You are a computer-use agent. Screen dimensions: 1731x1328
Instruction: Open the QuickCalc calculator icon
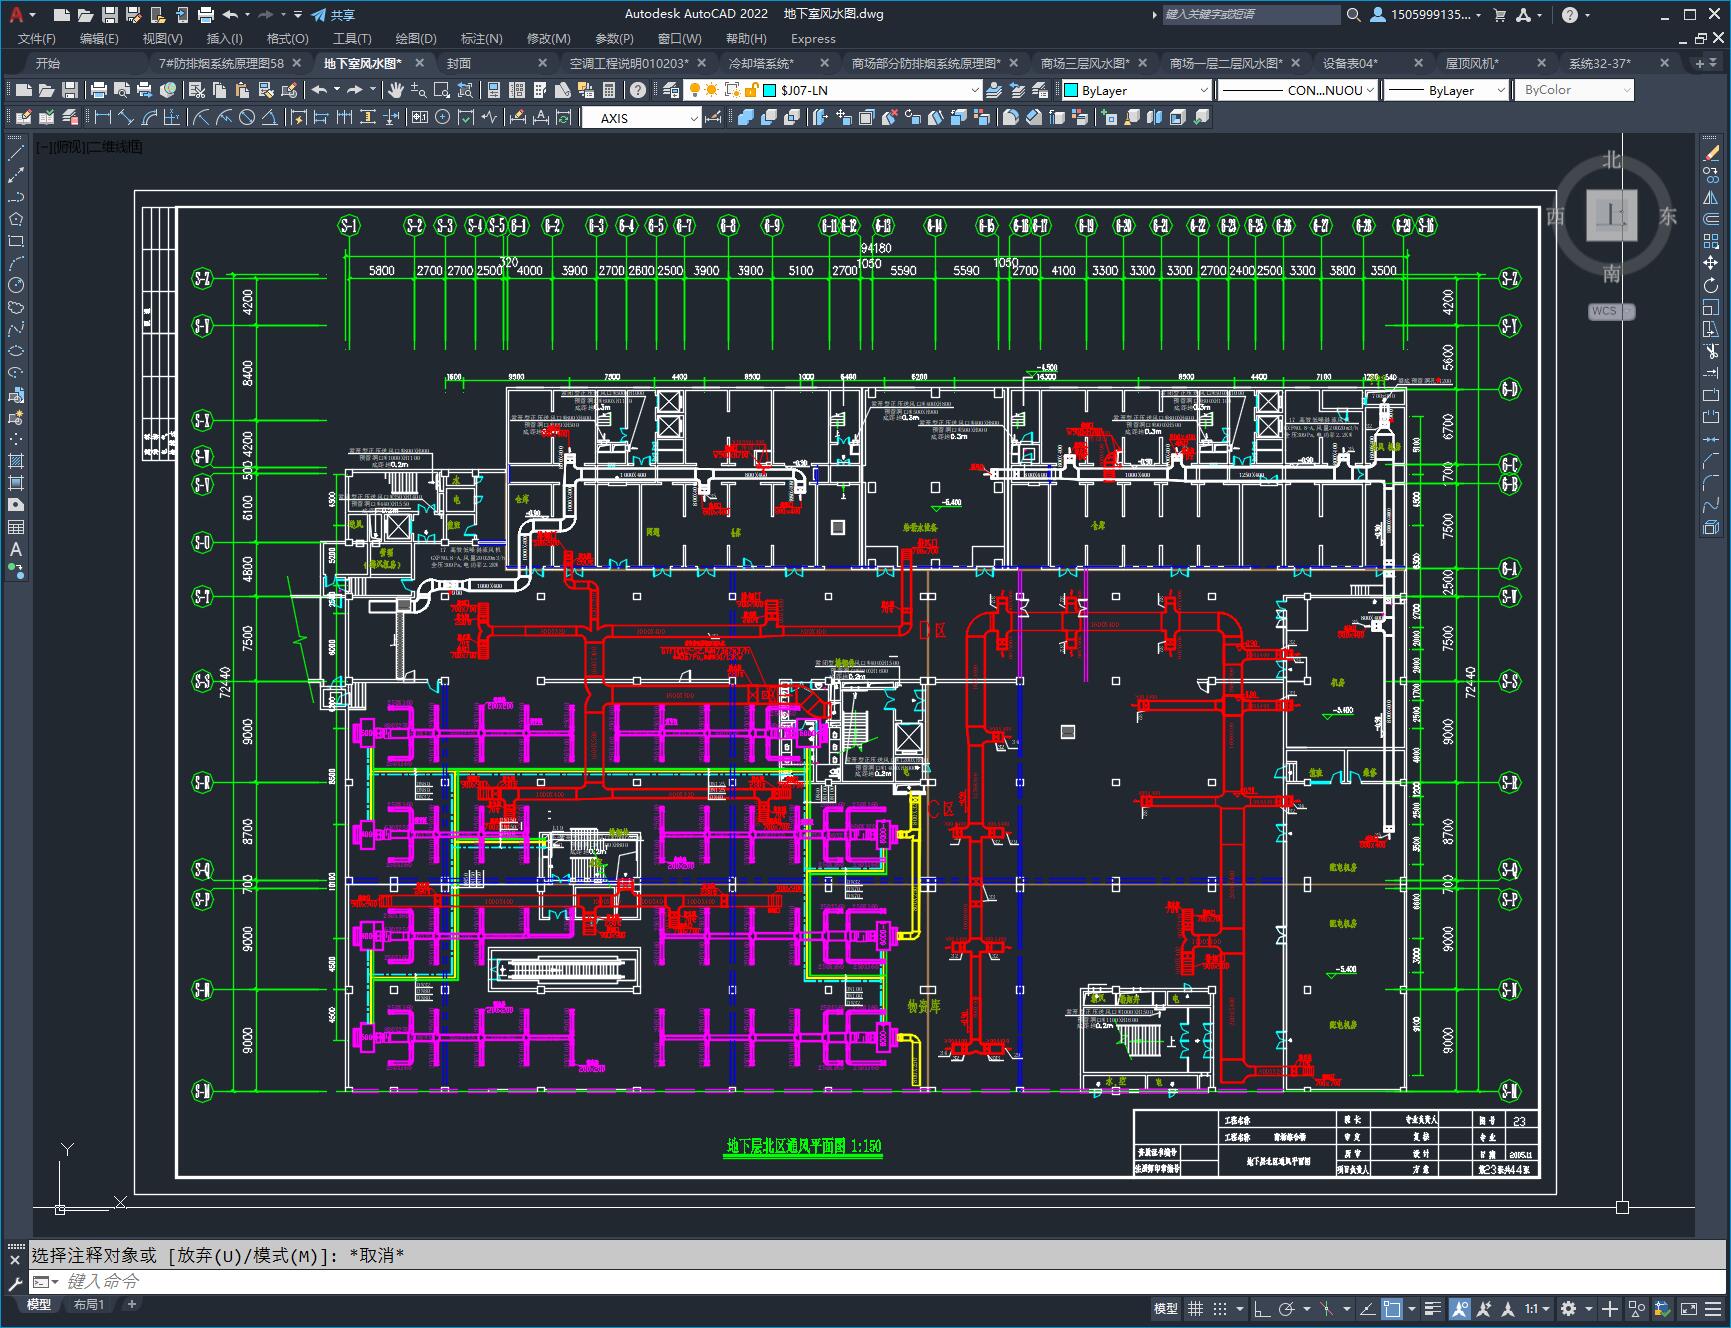[610, 90]
